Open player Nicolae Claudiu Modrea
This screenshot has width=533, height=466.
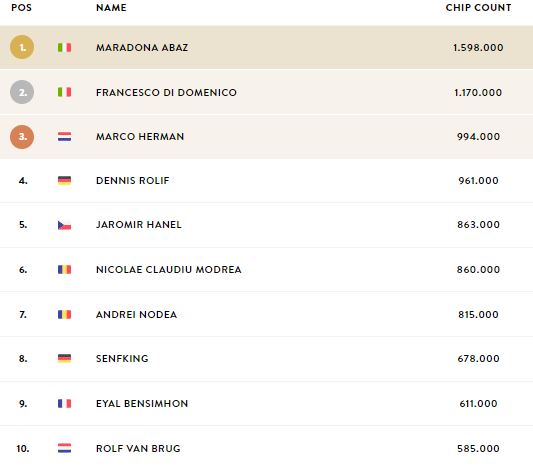(169, 270)
